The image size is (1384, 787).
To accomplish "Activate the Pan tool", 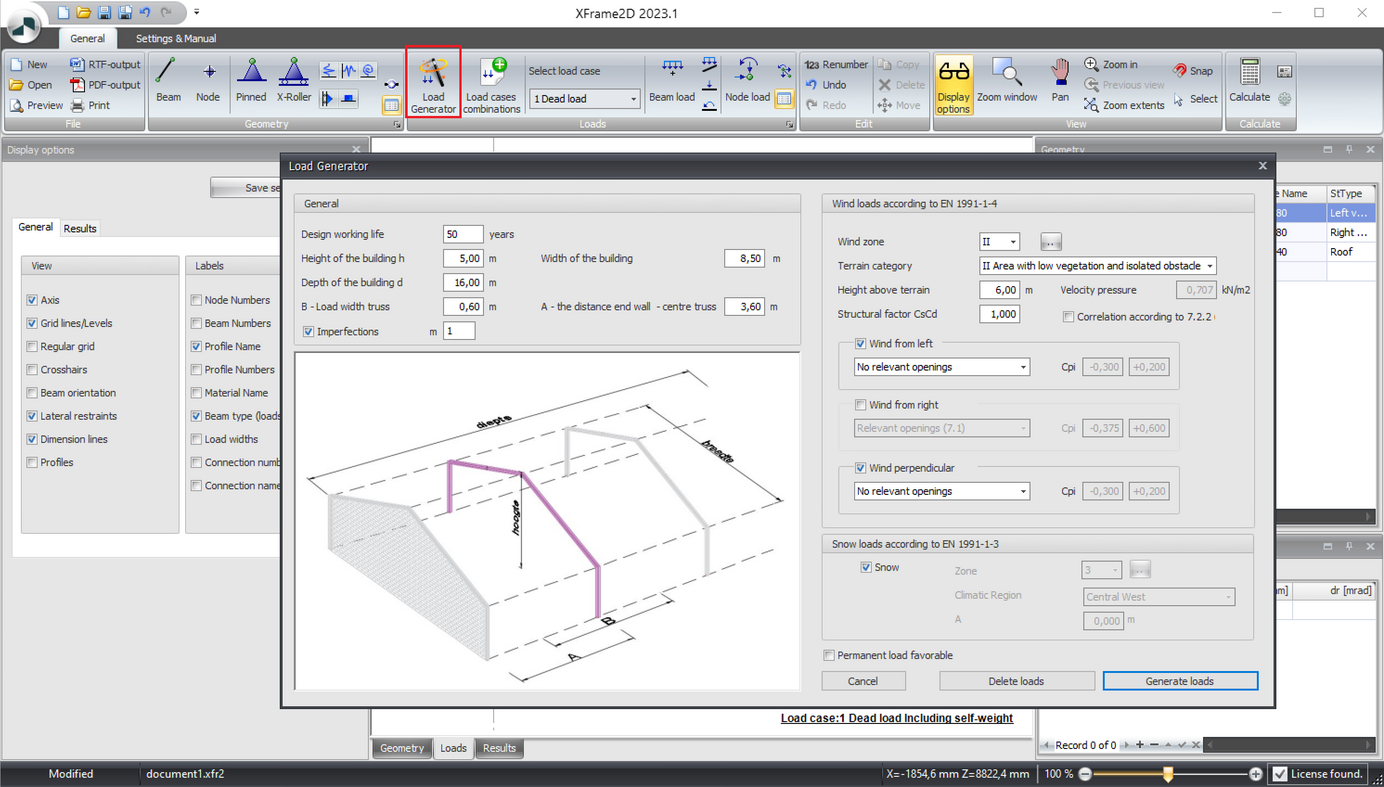I will pyautogui.click(x=1057, y=80).
